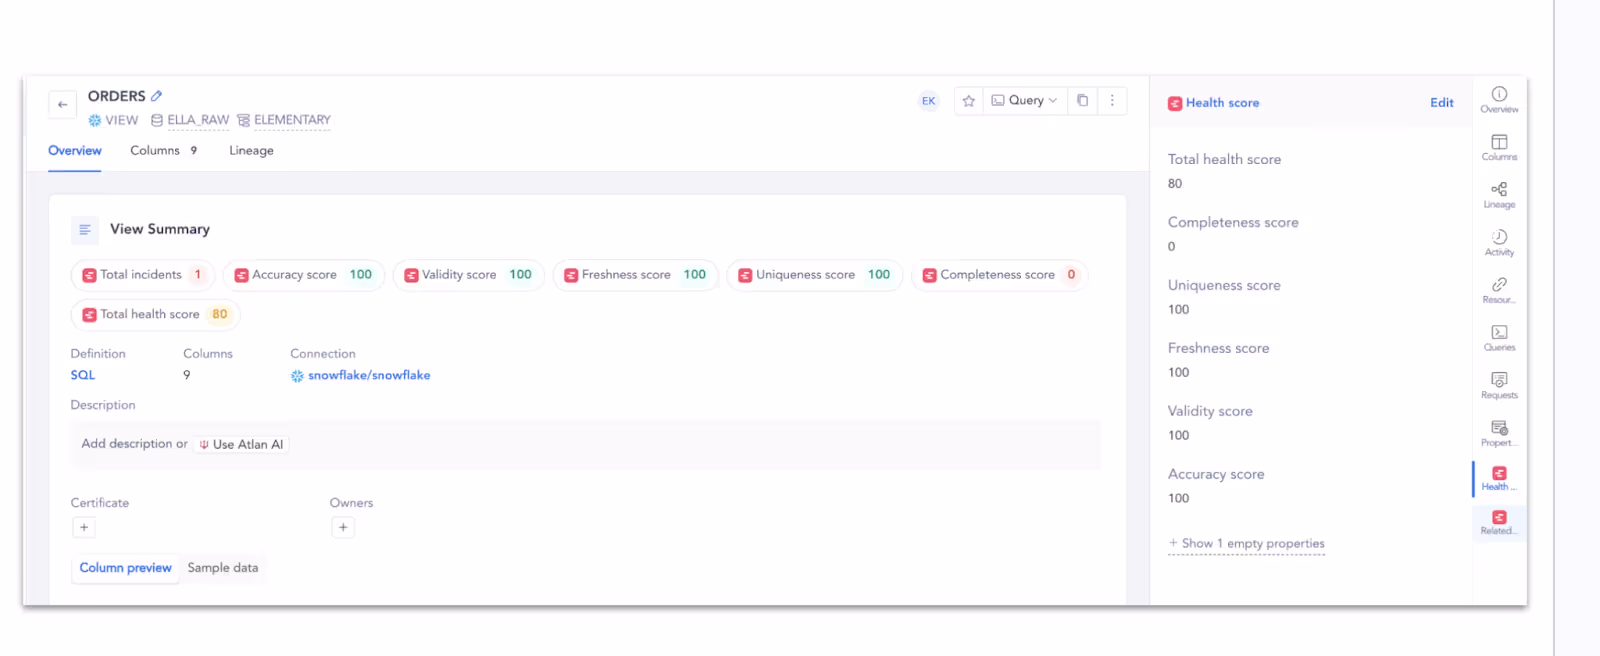Open the Columns sidebar icon
Viewport: 1600px width, 656px height.
coord(1499,148)
